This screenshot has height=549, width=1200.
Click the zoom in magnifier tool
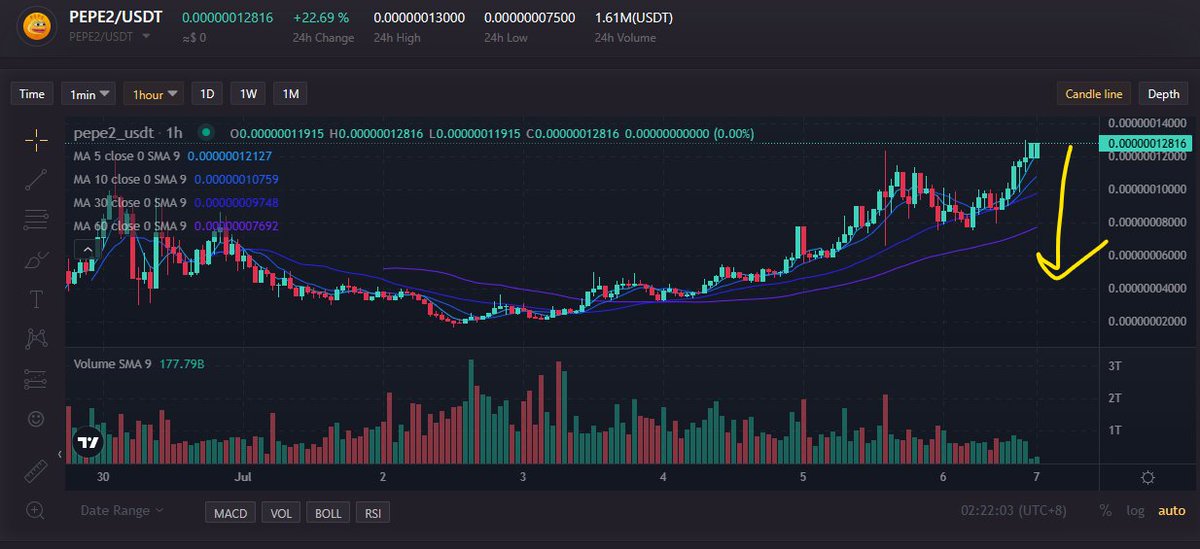pyautogui.click(x=36, y=510)
